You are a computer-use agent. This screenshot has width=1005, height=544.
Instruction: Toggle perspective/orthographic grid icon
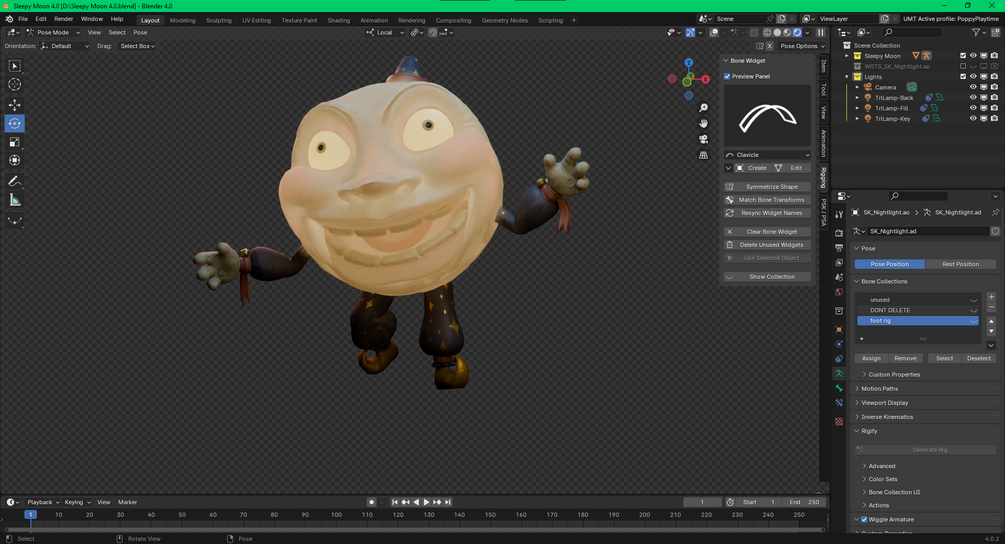point(704,155)
